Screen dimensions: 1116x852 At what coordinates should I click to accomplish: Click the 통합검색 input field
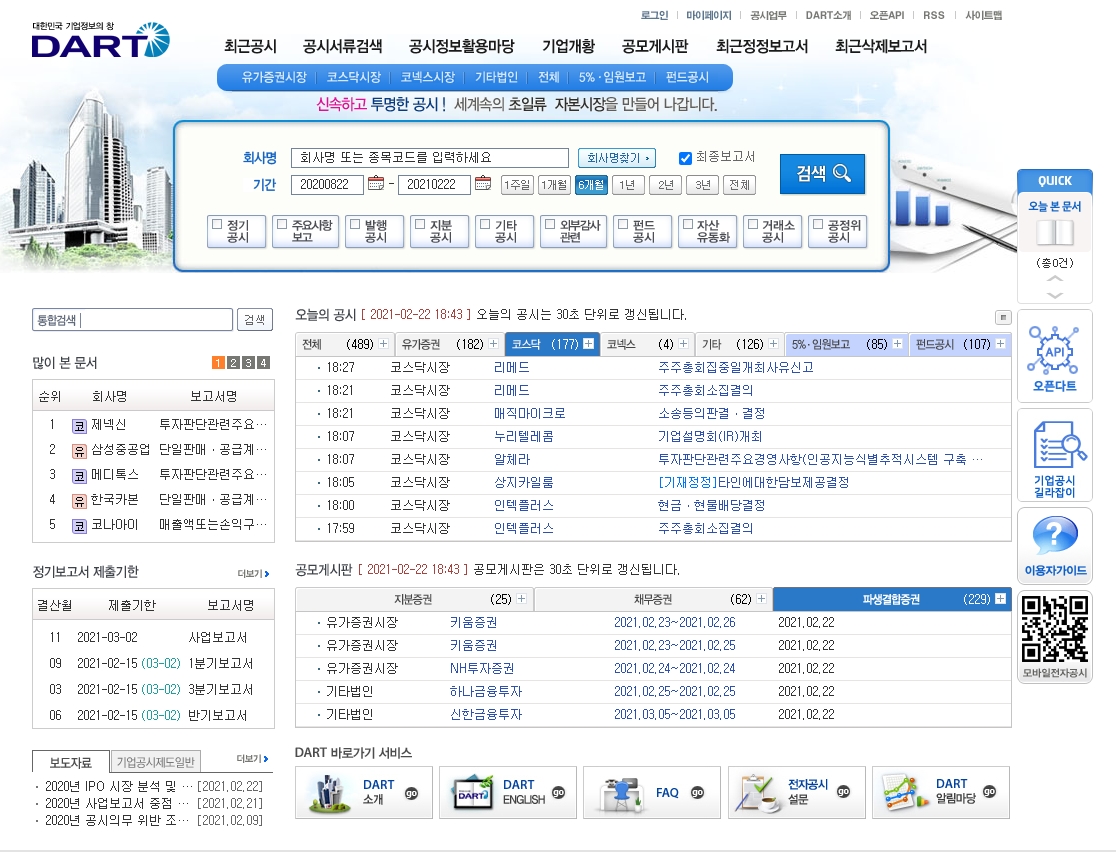[132, 320]
